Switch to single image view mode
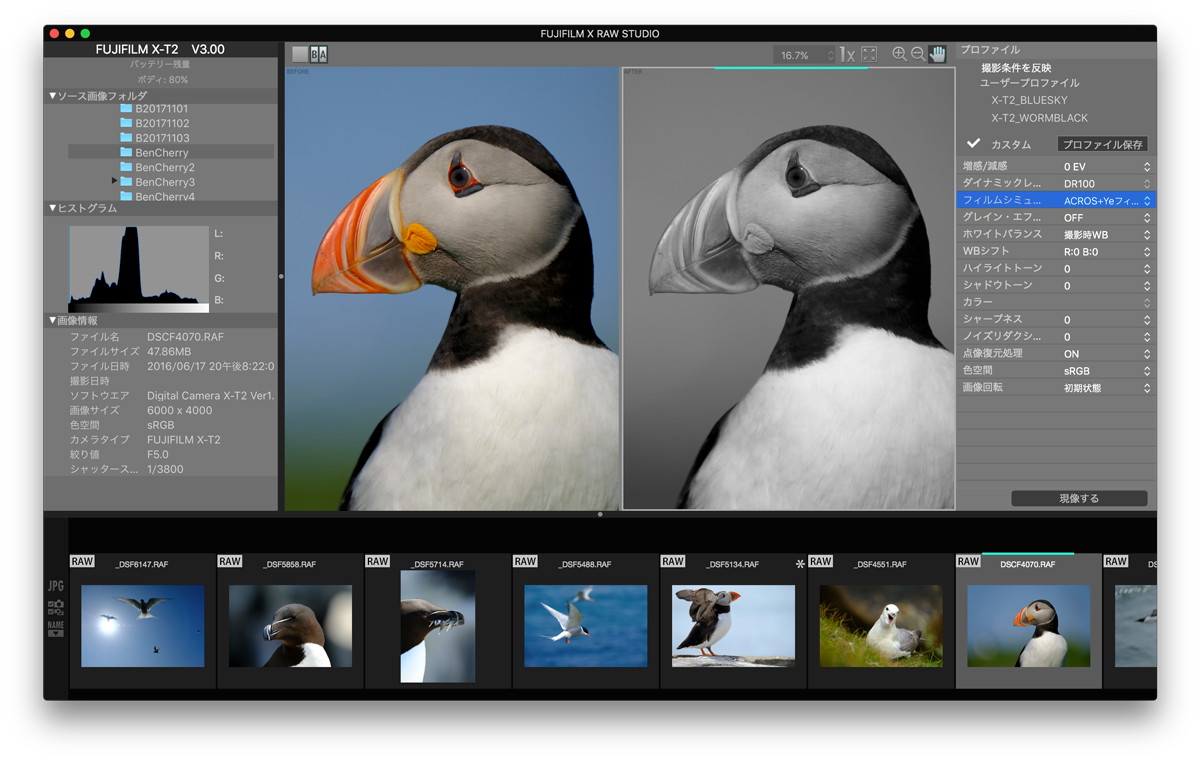 pyautogui.click(x=299, y=55)
